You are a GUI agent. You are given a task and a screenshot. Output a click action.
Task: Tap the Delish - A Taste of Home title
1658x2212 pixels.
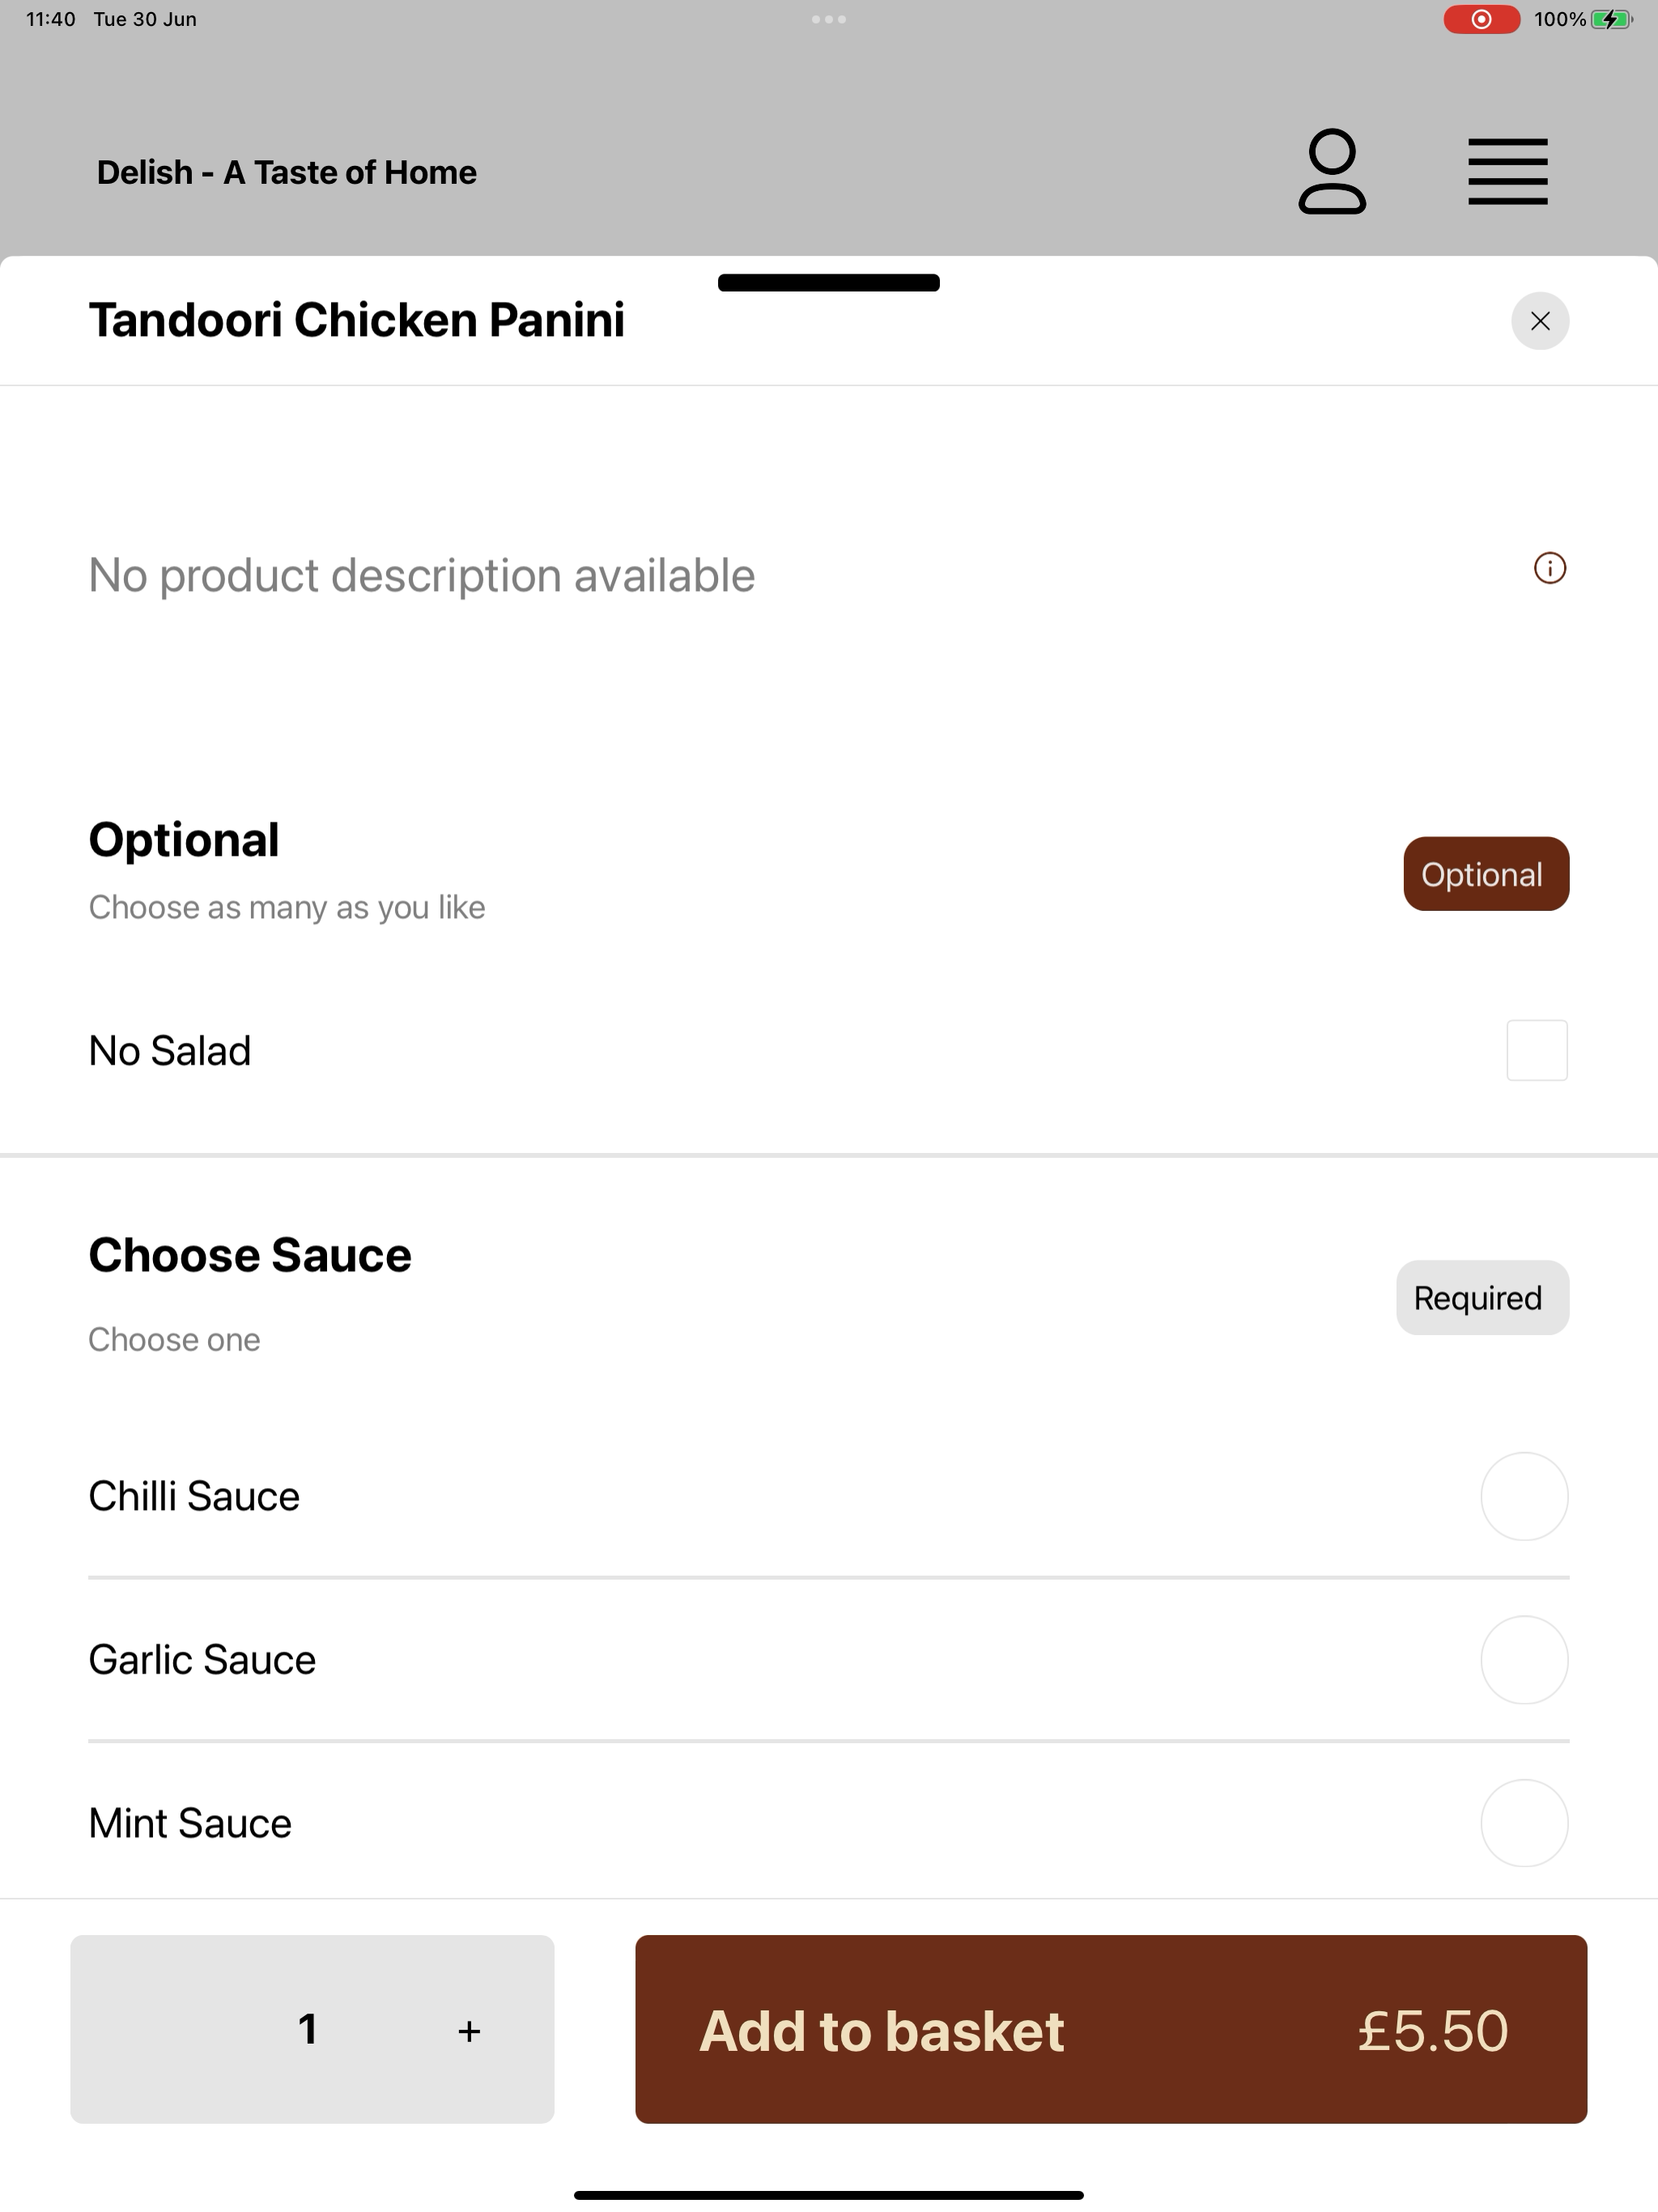287,172
